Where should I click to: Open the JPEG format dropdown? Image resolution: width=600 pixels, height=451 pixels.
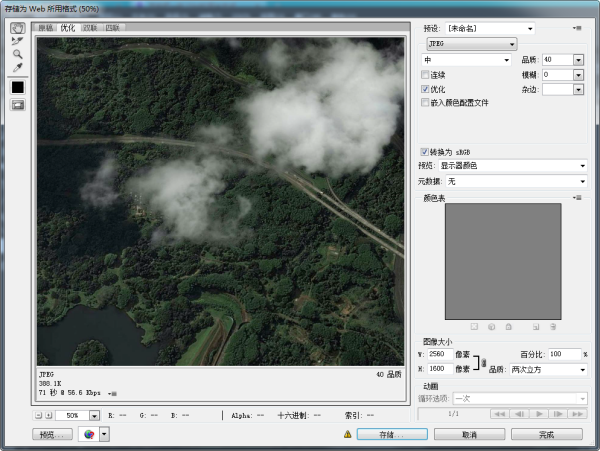tap(469, 44)
